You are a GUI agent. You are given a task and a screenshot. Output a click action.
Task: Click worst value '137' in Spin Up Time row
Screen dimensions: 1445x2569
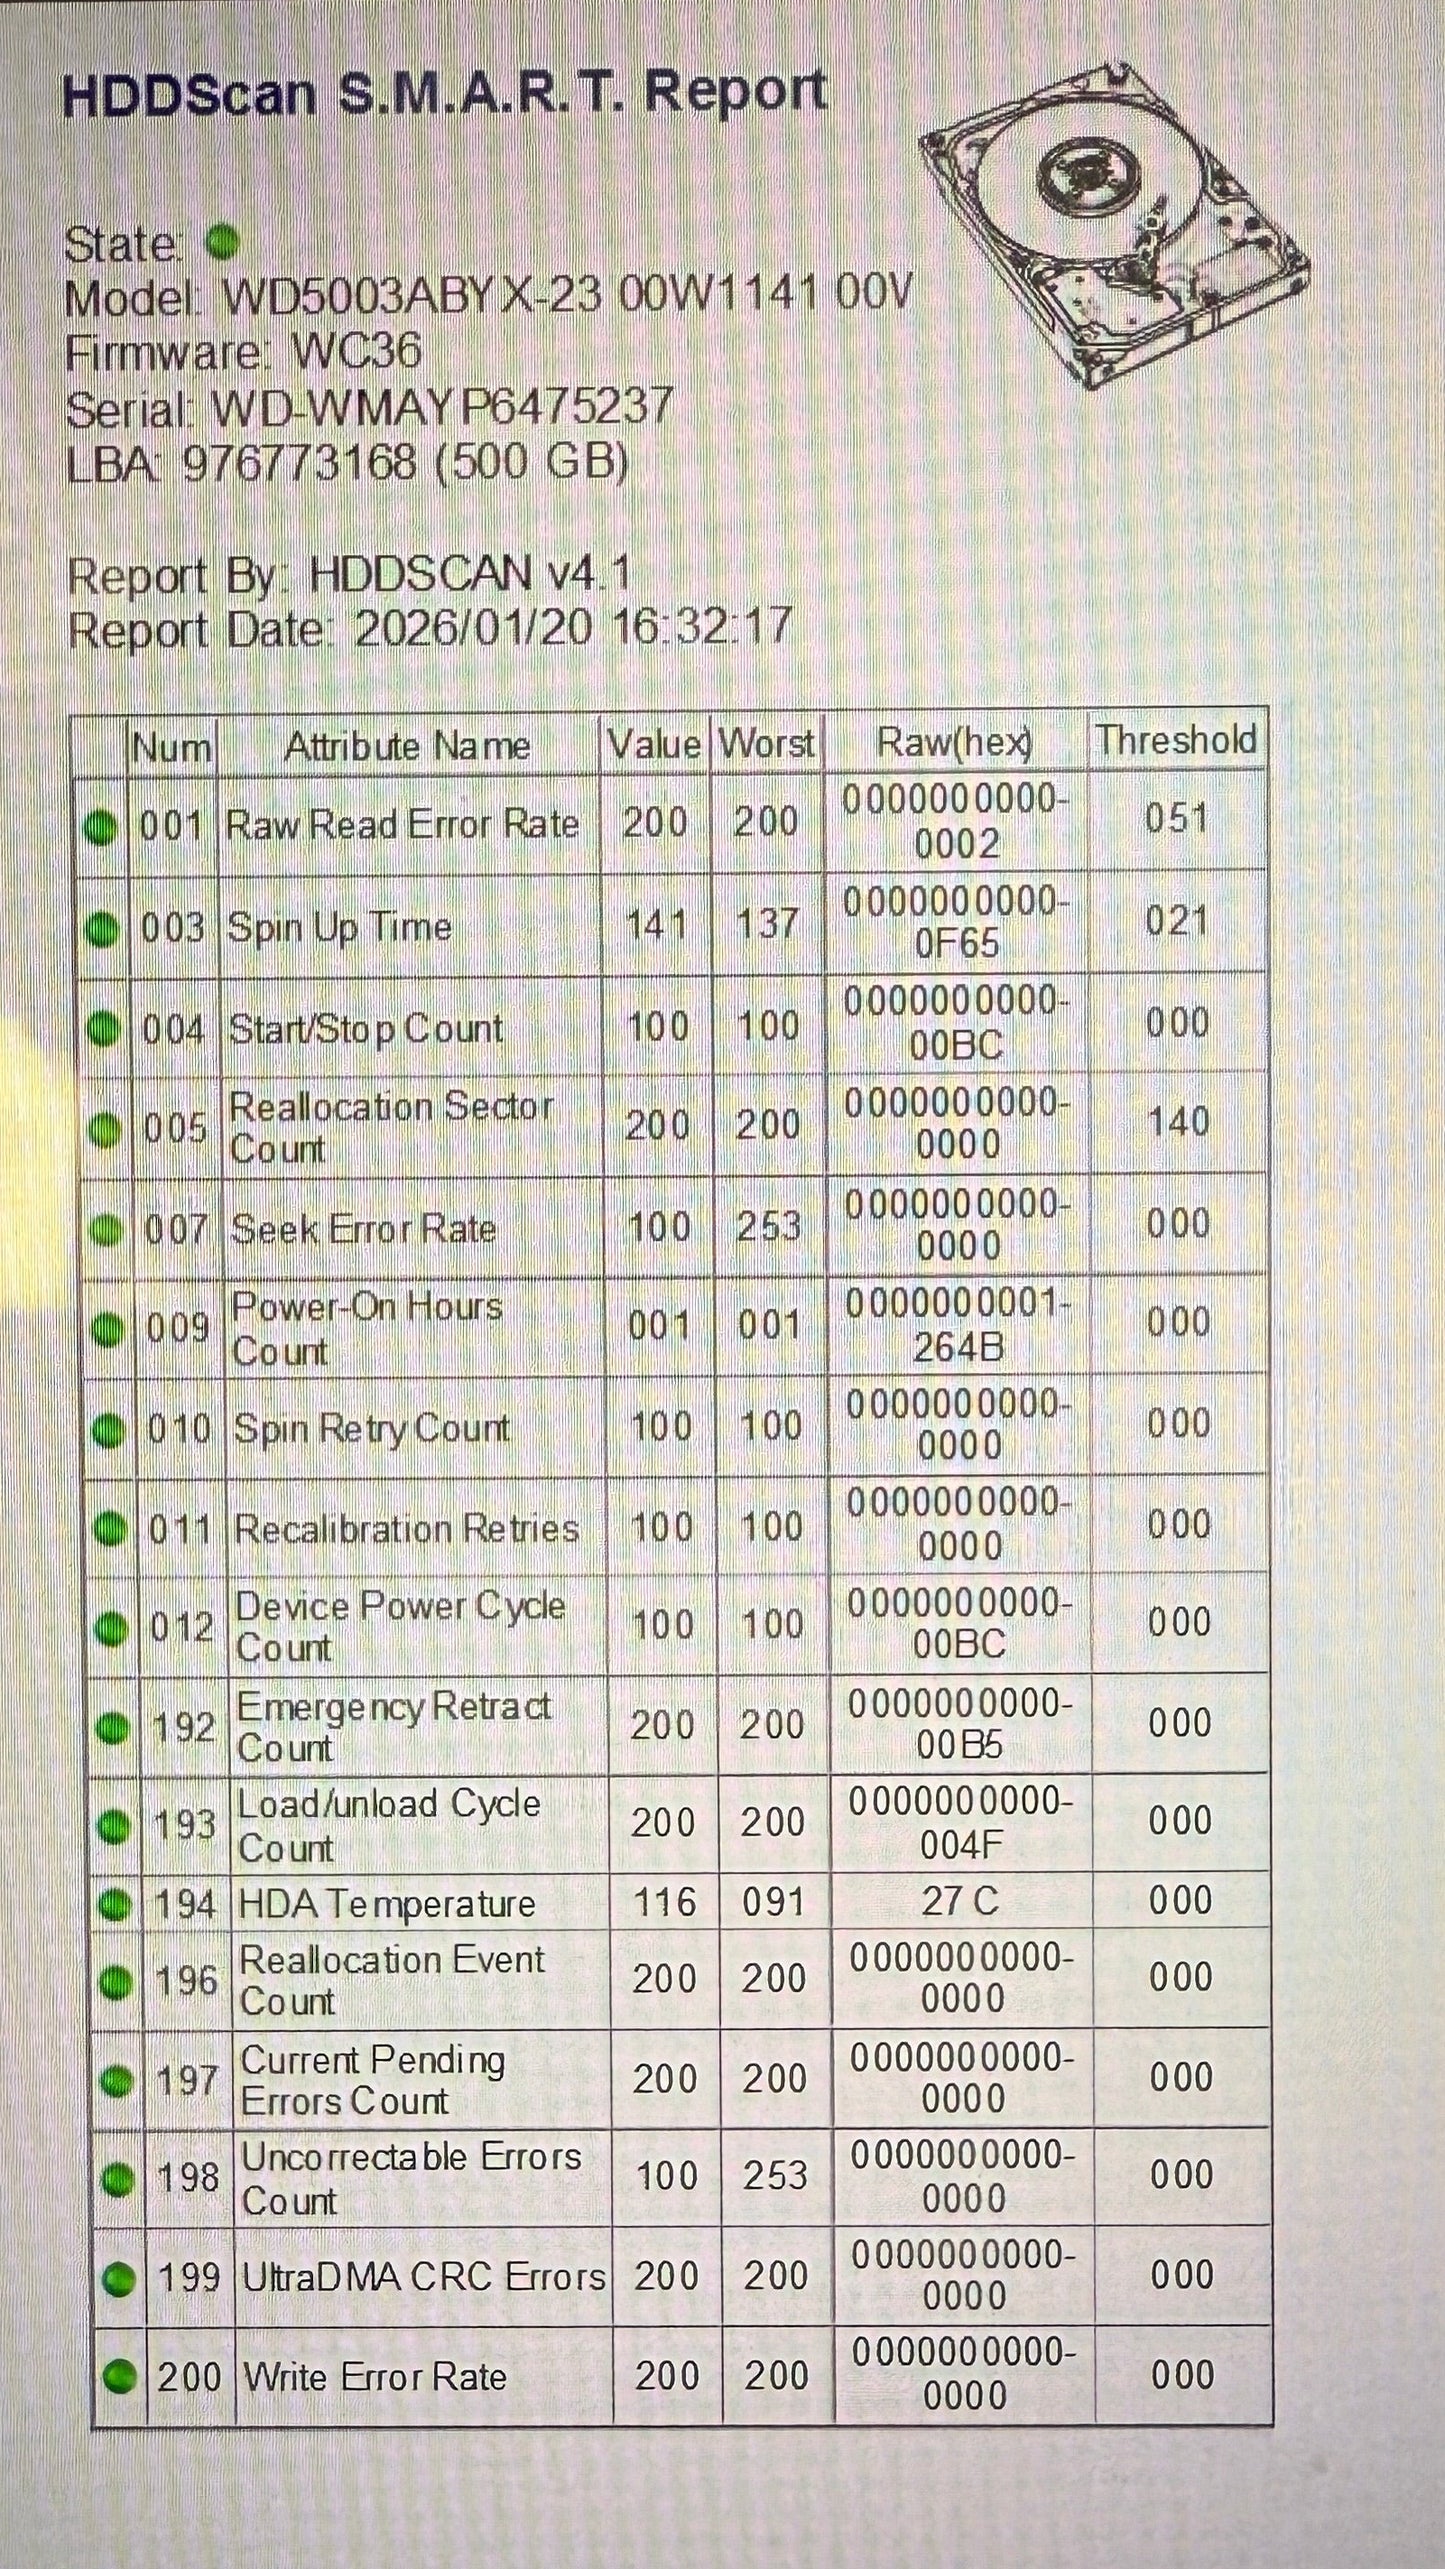(767, 924)
